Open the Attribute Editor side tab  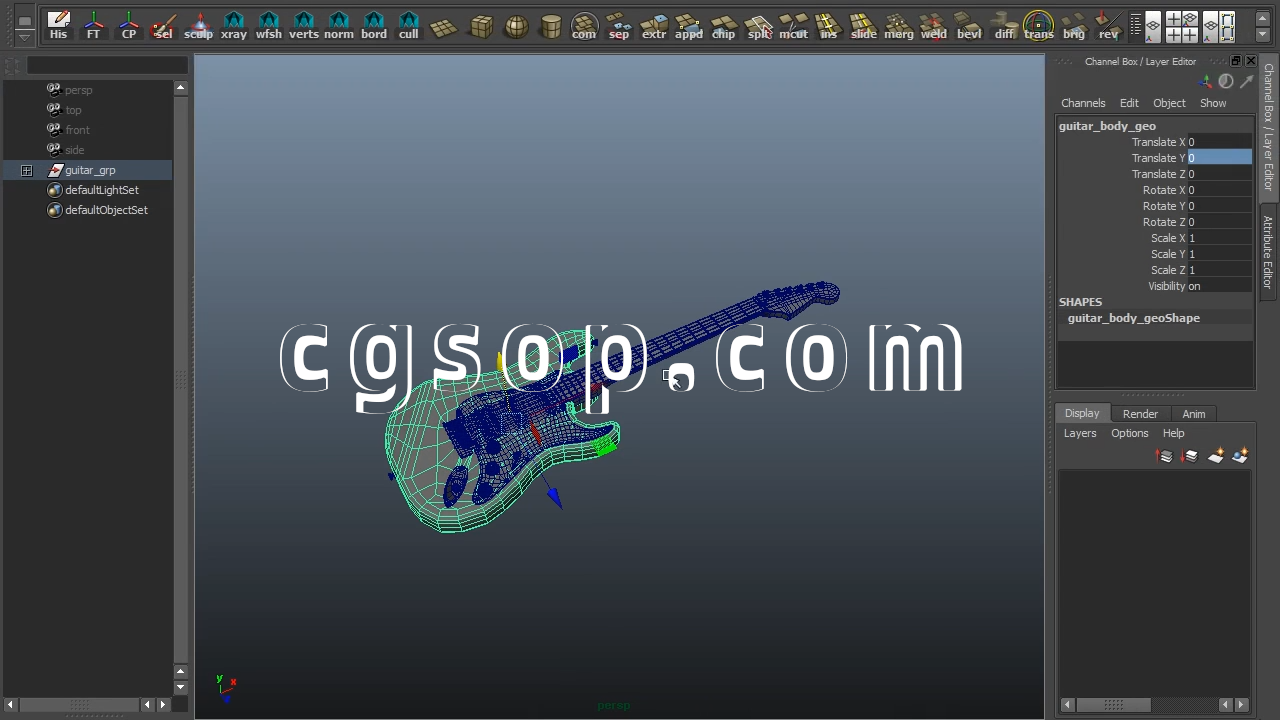point(1268,252)
